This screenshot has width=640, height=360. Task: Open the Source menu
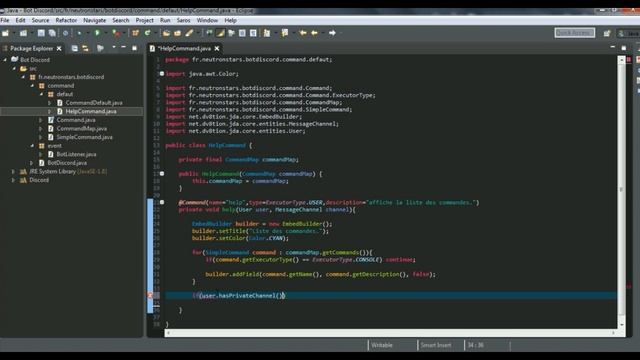[x=40, y=20]
